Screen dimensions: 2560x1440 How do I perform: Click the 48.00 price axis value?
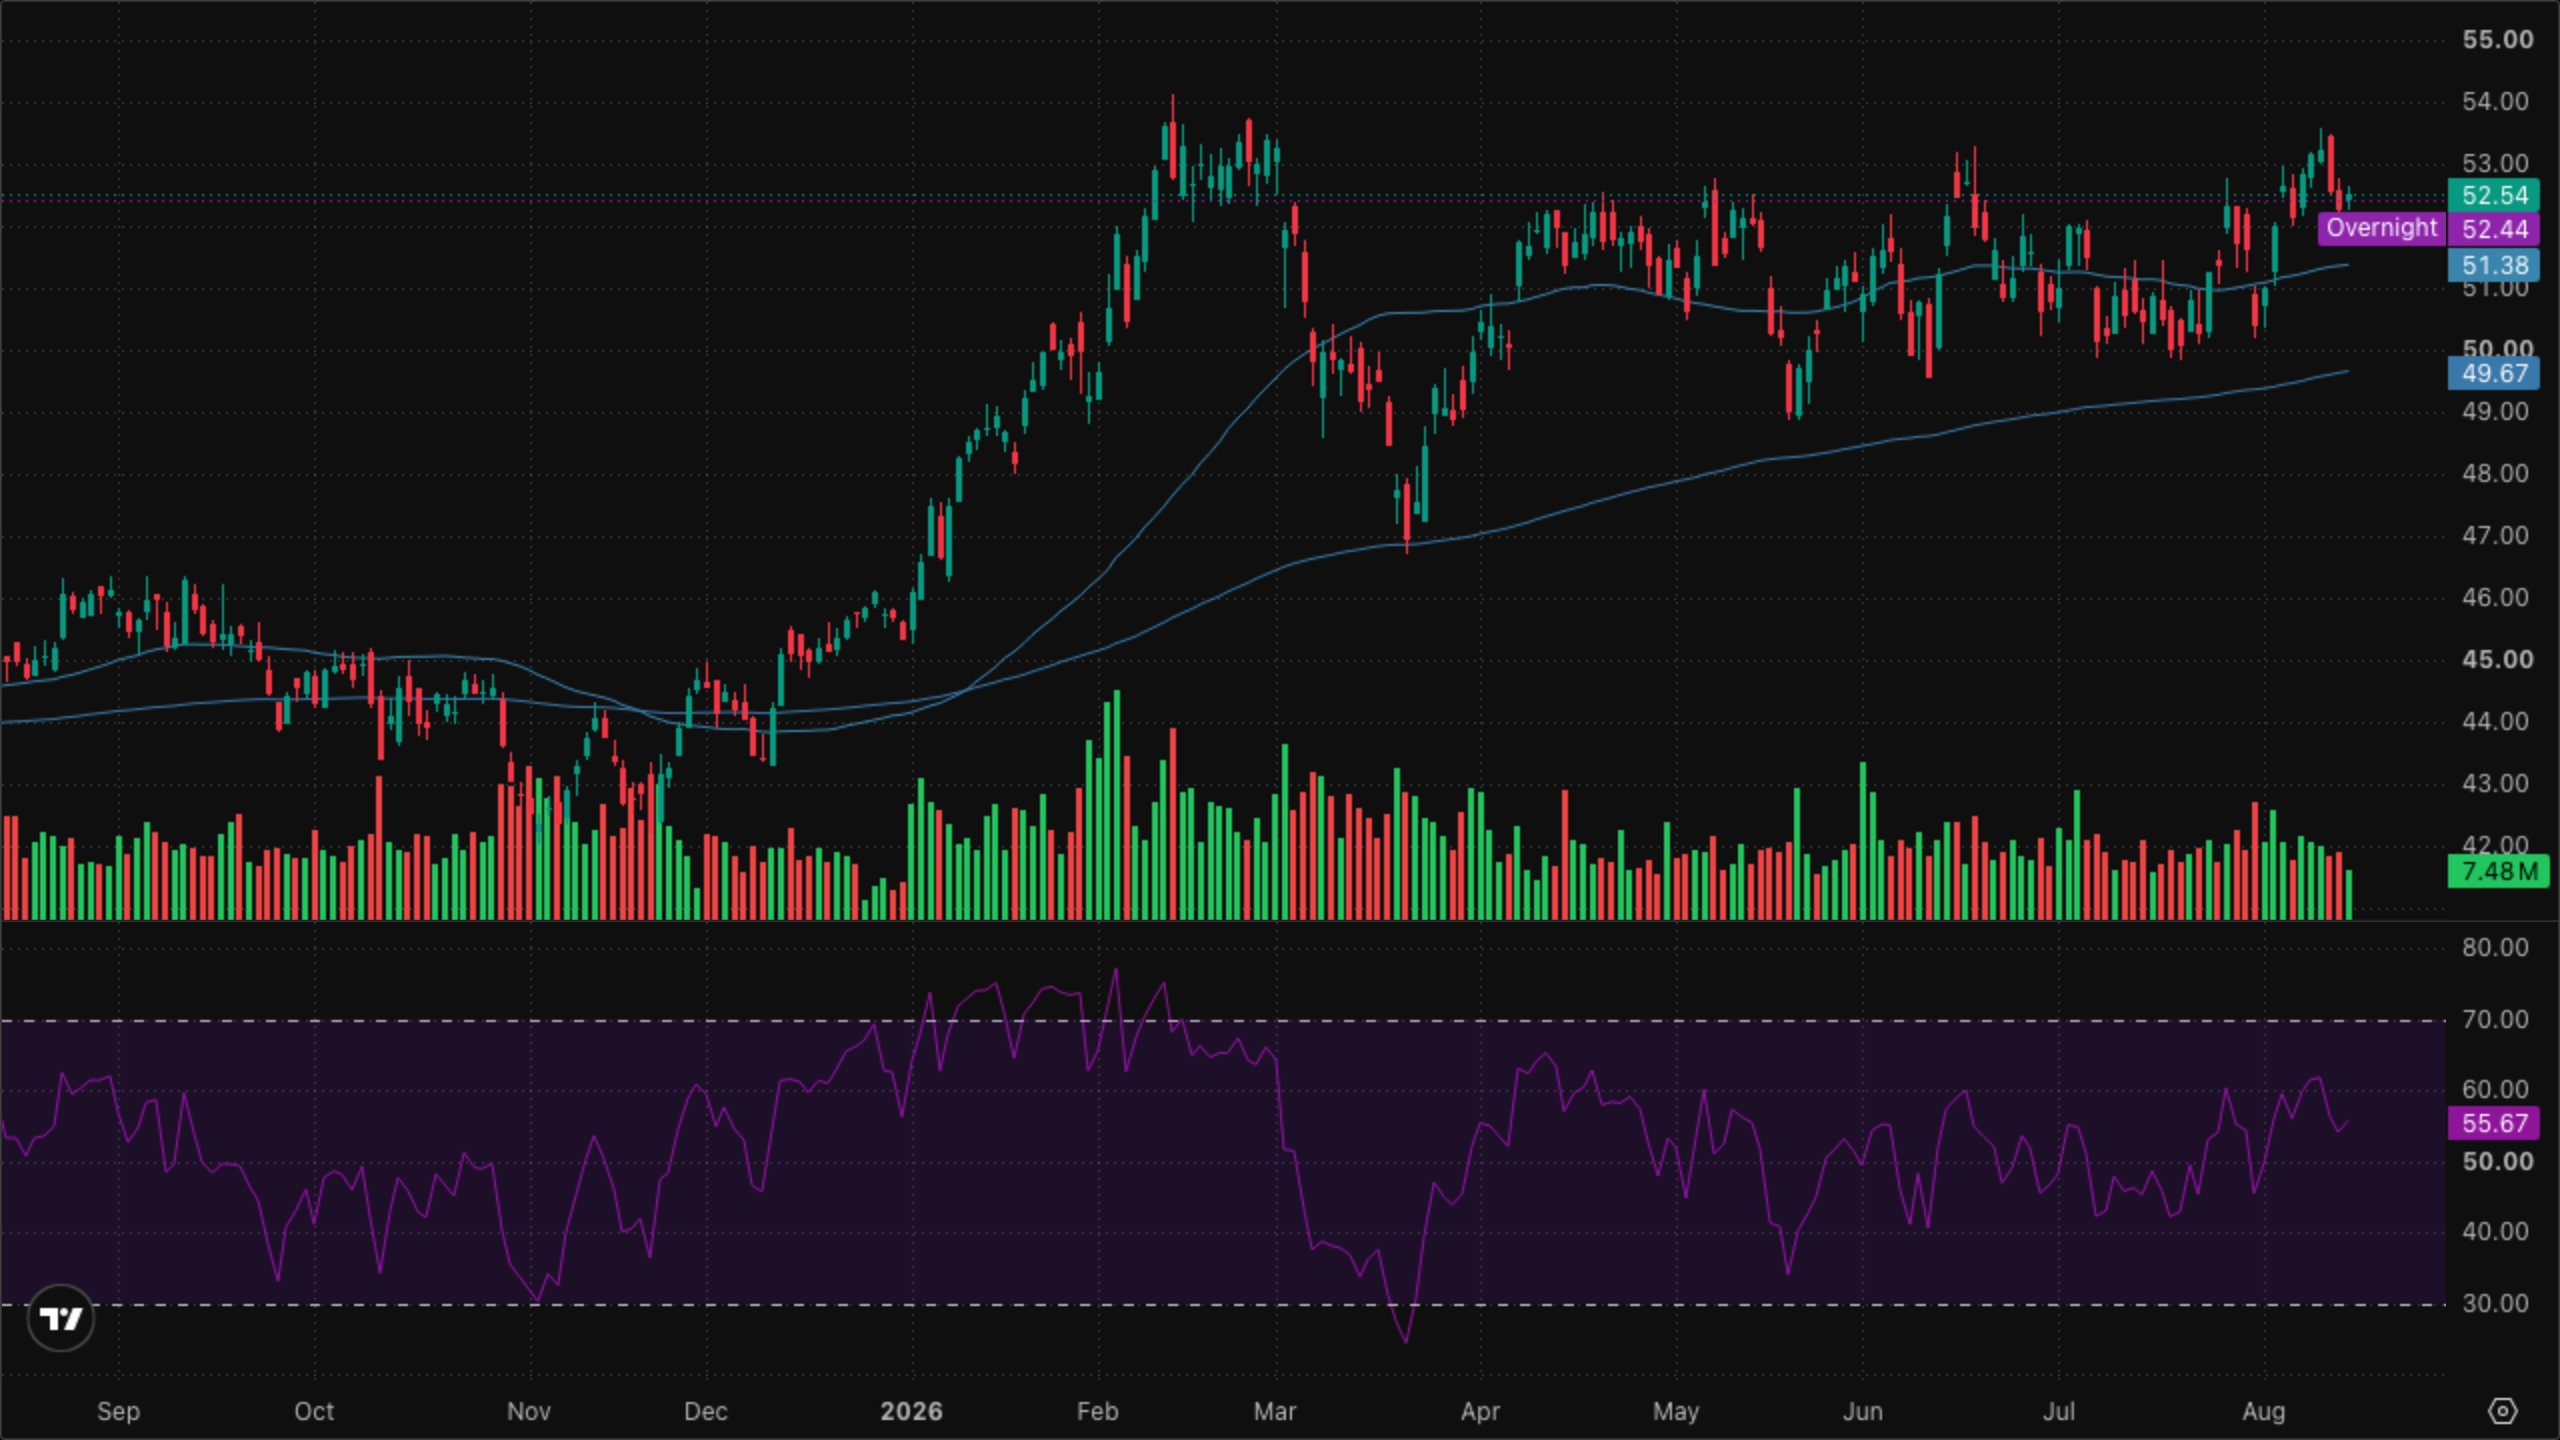pyautogui.click(x=2496, y=473)
